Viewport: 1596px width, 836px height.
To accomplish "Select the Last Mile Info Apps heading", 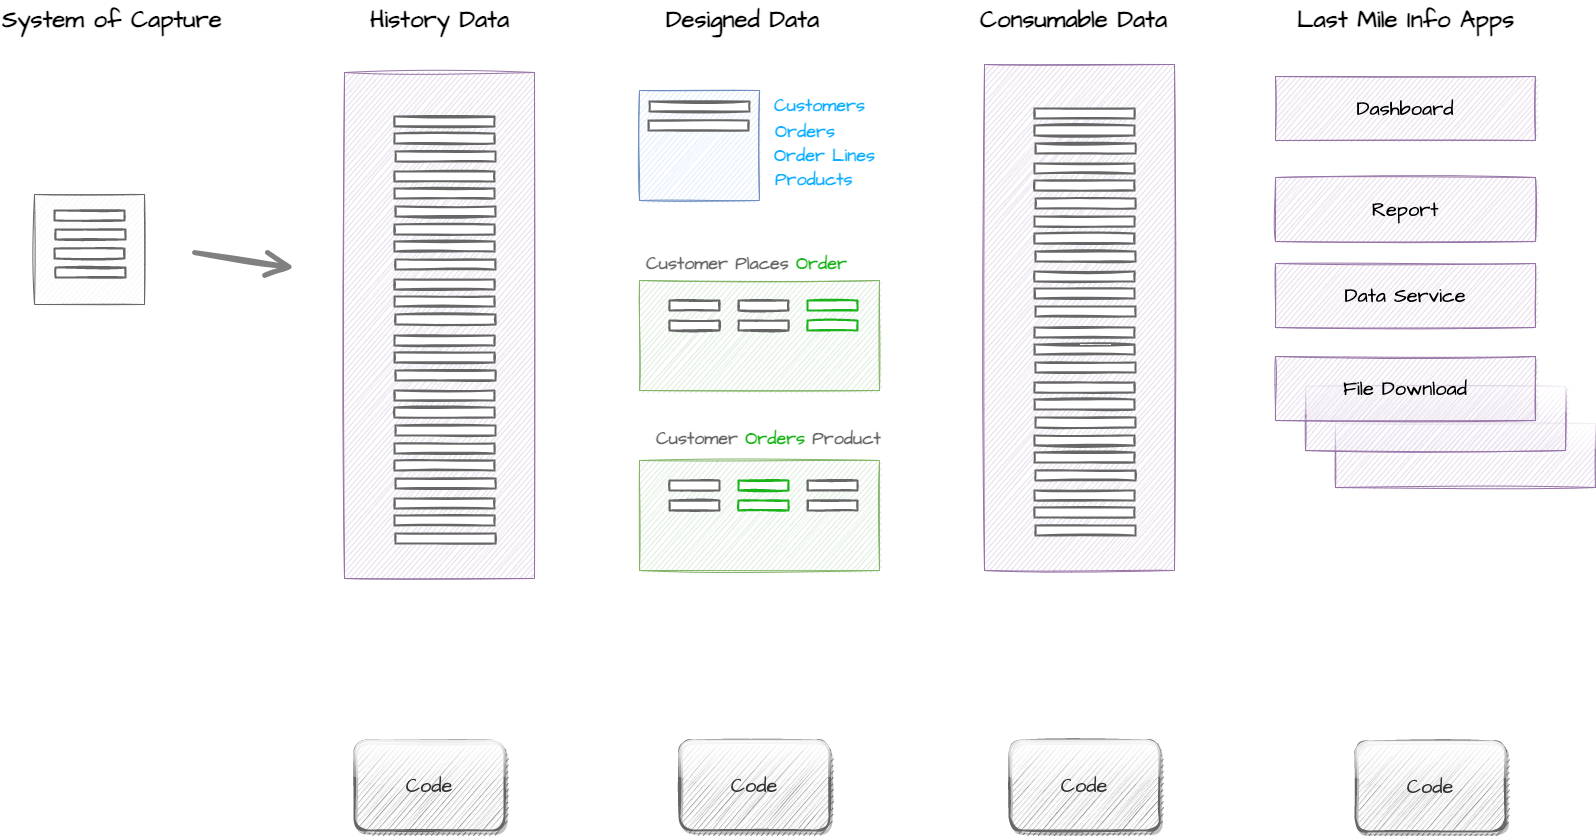I will [x=1405, y=20].
